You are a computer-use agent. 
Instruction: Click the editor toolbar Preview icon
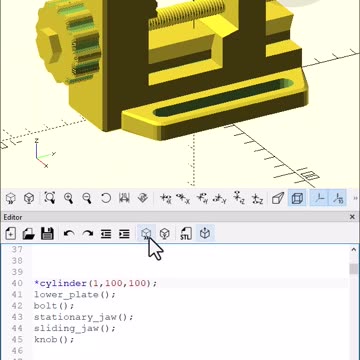click(147, 233)
